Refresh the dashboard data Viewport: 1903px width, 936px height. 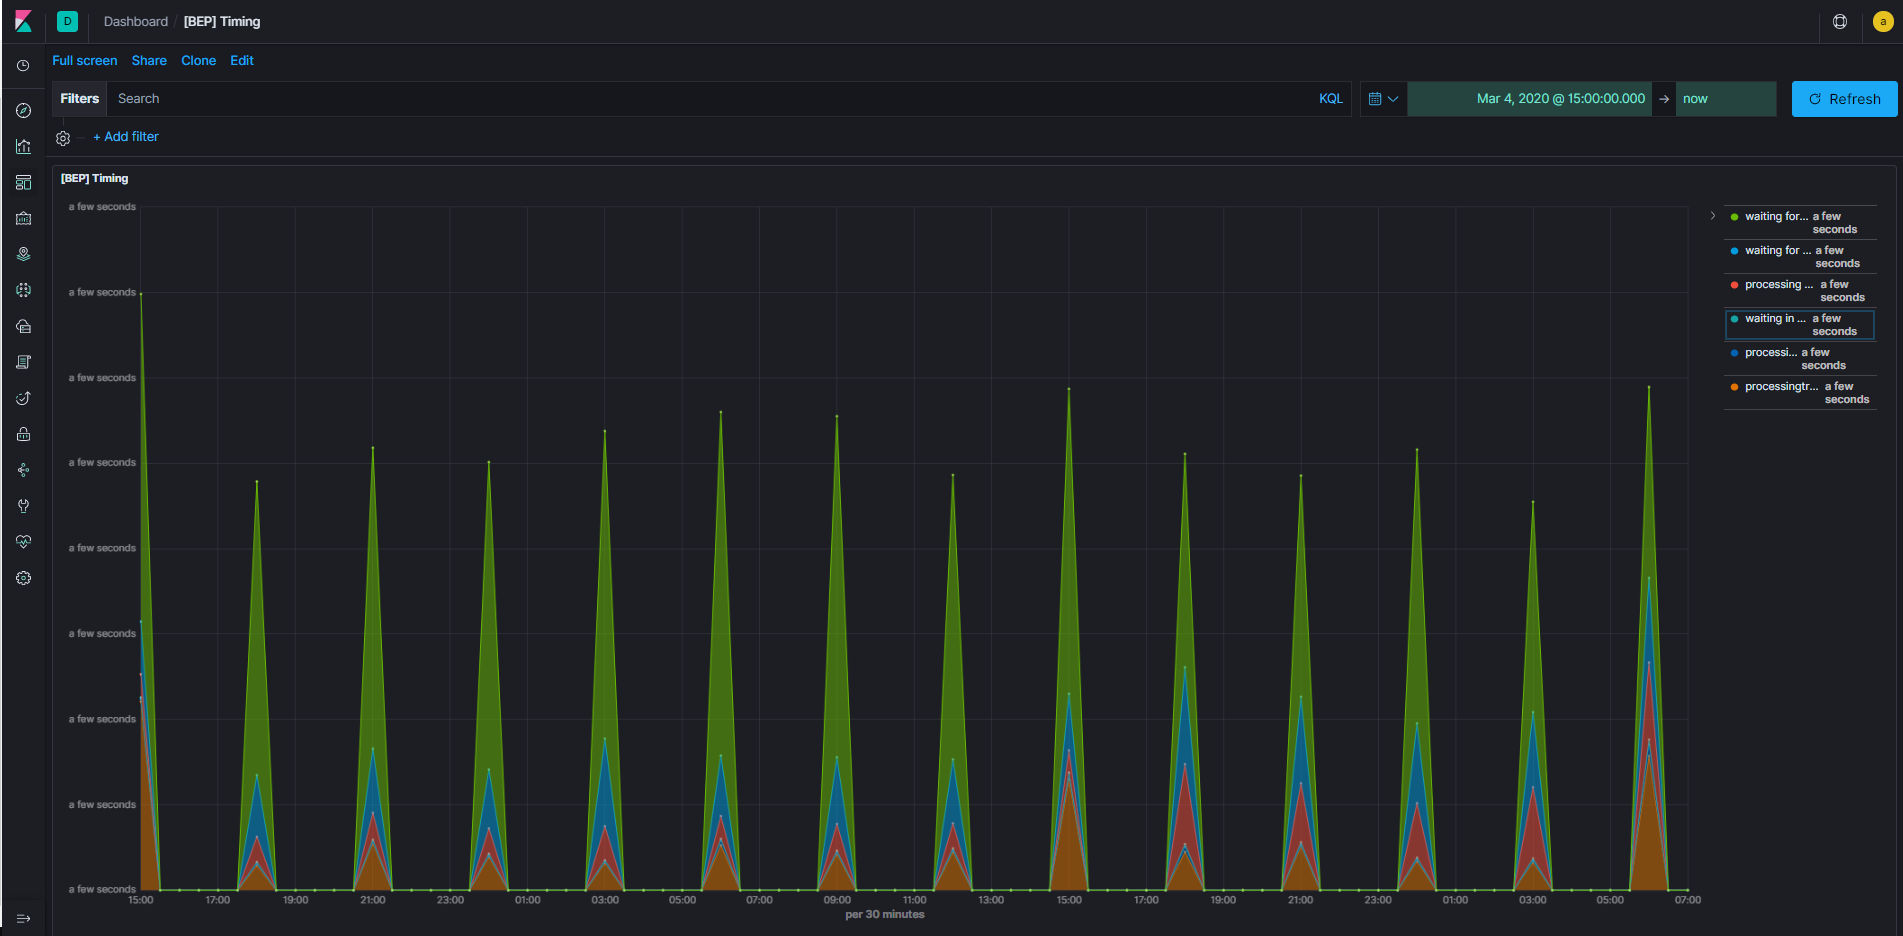pyautogui.click(x=1845, y=99)
